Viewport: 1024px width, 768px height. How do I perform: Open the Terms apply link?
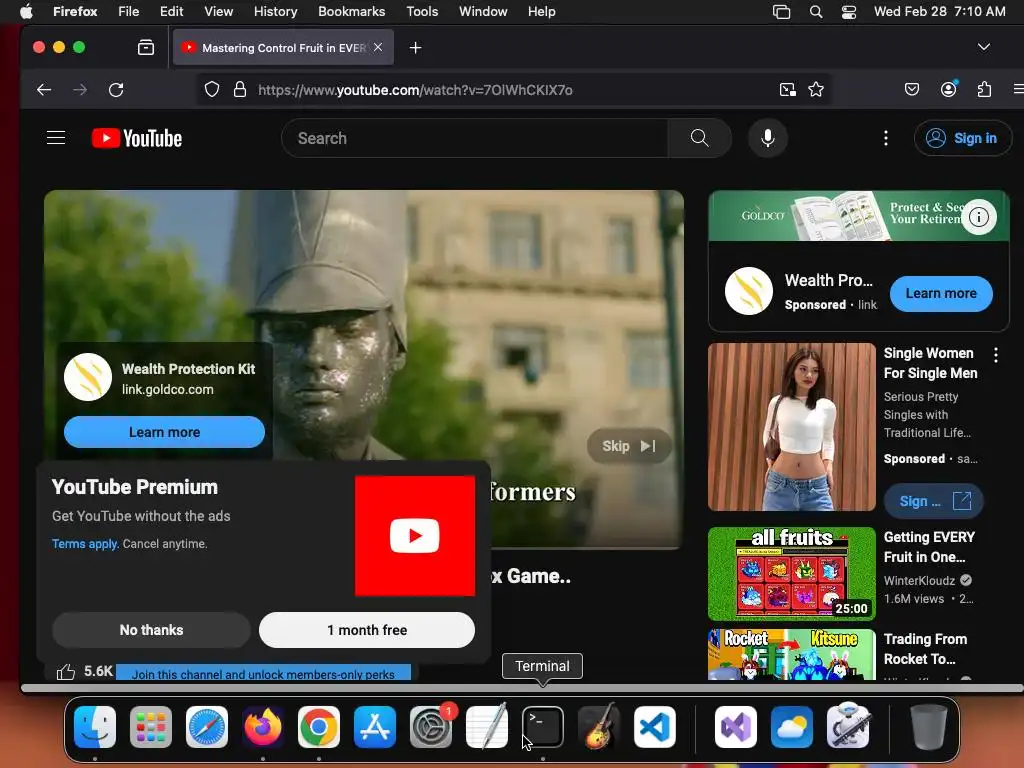click(85, 544)
